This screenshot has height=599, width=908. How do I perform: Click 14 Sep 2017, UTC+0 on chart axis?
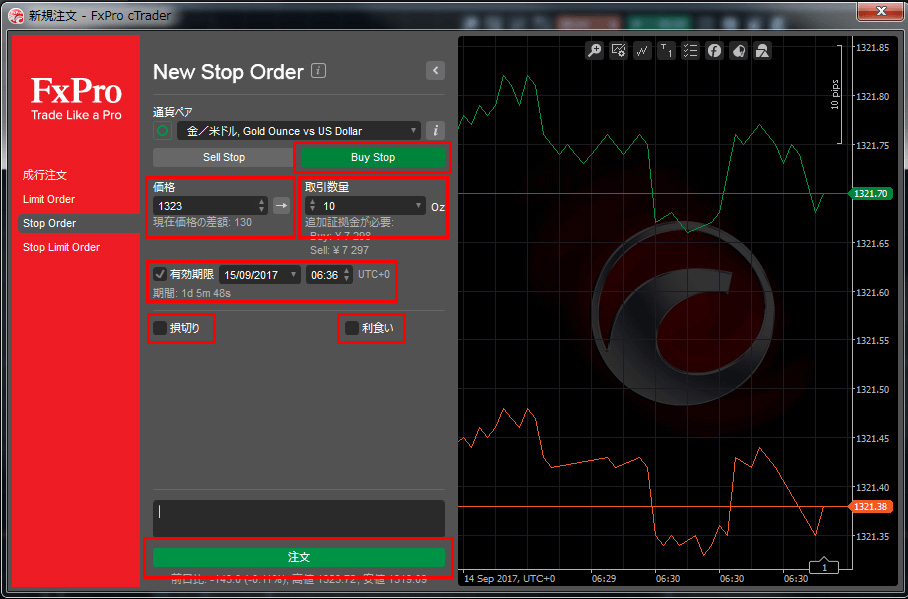510,578
